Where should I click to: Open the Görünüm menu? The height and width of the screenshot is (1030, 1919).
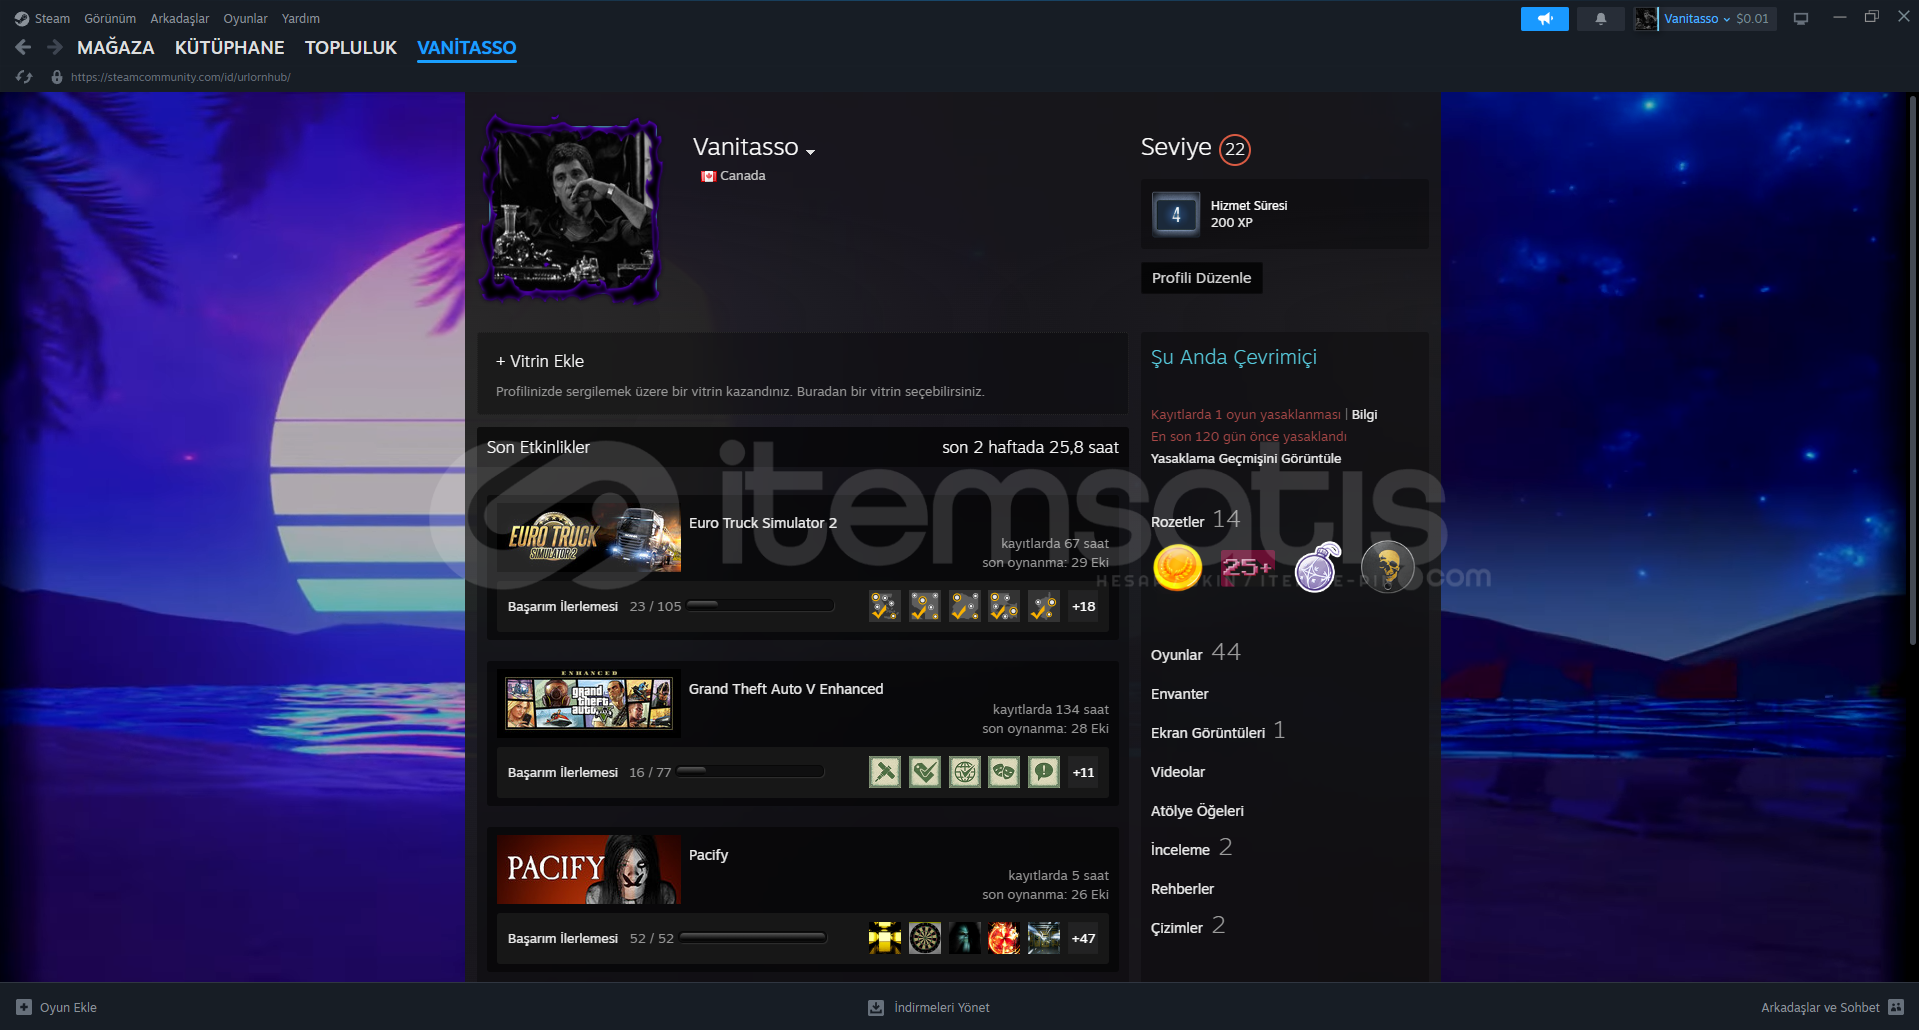tap(110, 19)
